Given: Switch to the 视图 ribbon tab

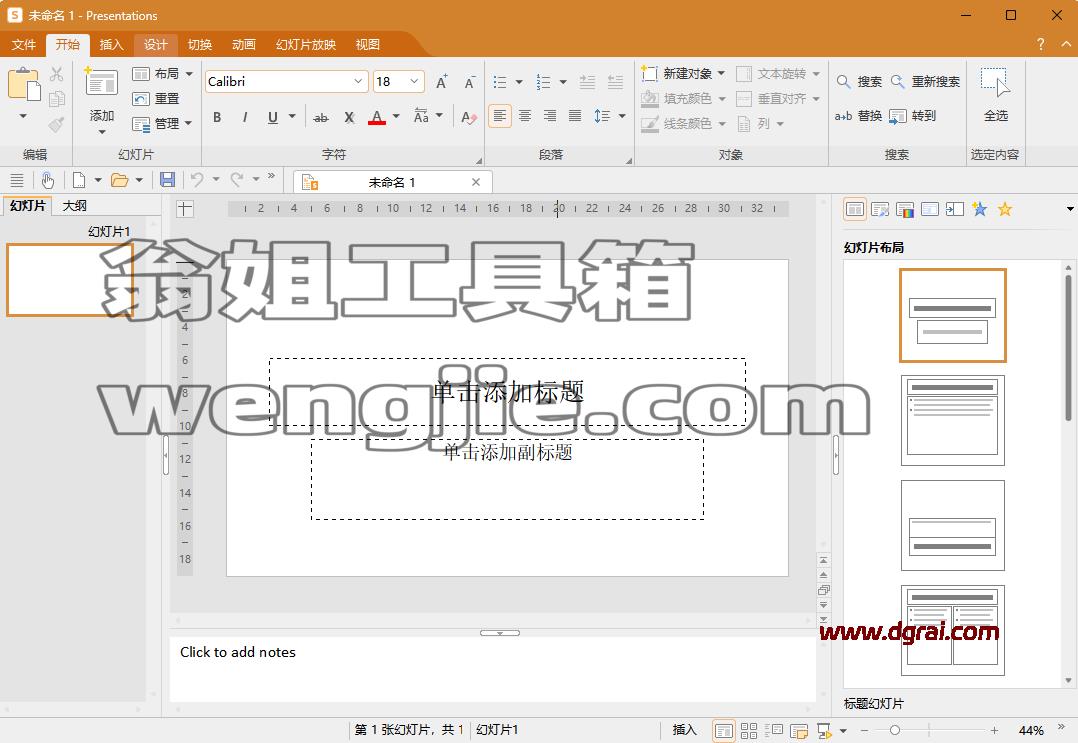Looking at the screenshot, I should (368, 45).
